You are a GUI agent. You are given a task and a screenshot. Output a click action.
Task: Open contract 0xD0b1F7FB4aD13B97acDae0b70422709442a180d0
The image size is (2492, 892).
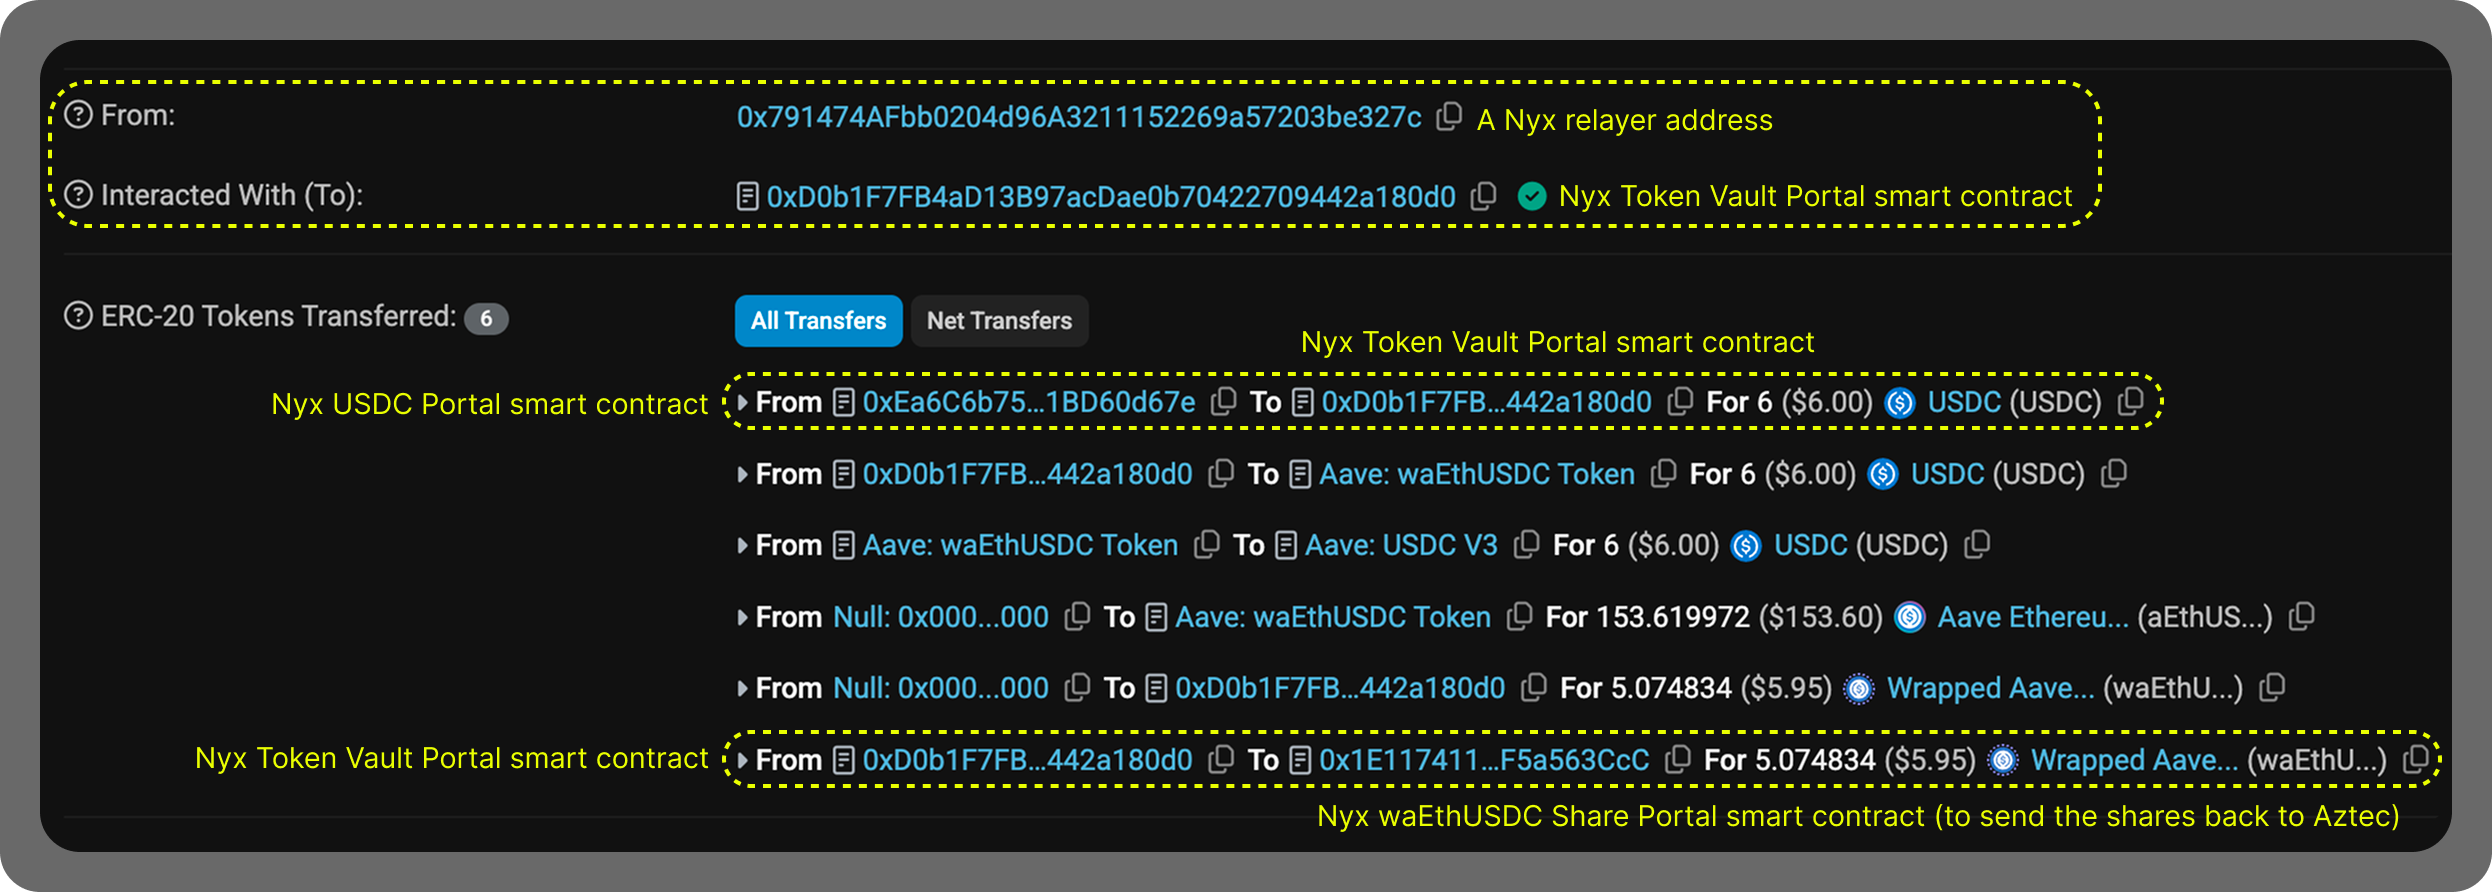[x=1111, y=196]
